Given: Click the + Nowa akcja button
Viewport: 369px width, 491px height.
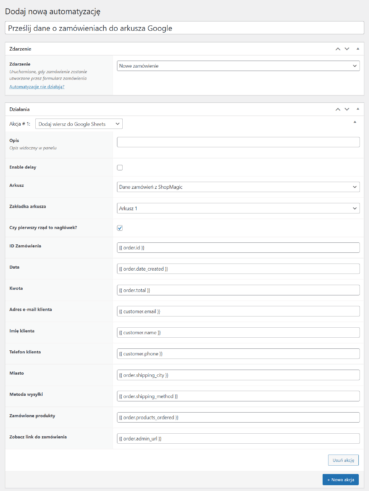Looking at the screenshot, I should (x=341, y=480).
